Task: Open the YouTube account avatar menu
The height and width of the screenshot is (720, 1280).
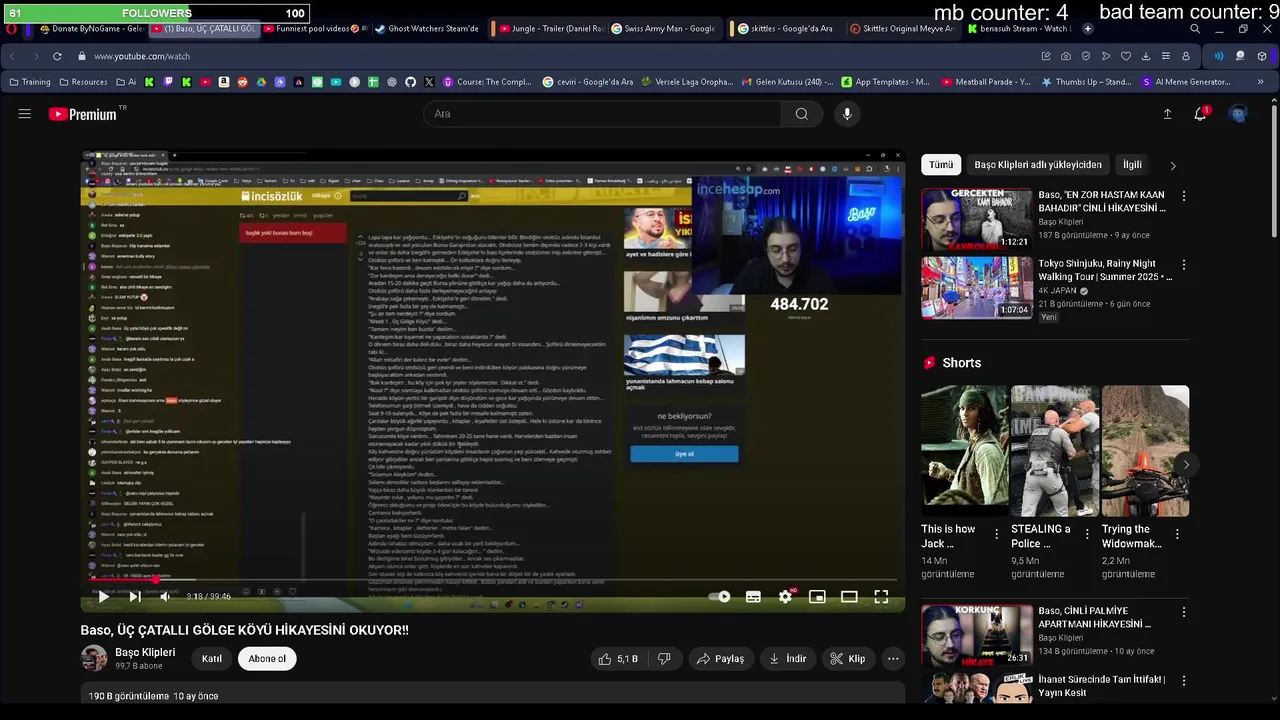Action: point(1238,114)
